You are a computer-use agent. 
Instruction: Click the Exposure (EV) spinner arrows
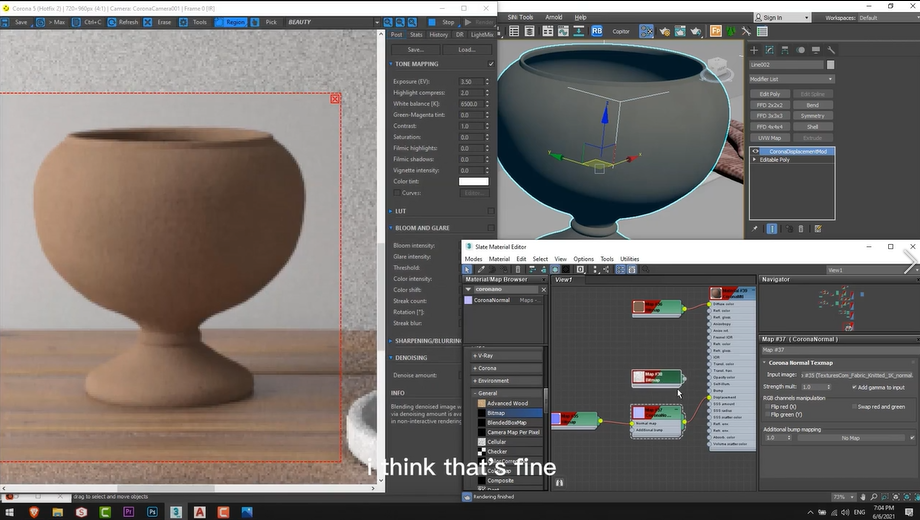click(486, 82)
